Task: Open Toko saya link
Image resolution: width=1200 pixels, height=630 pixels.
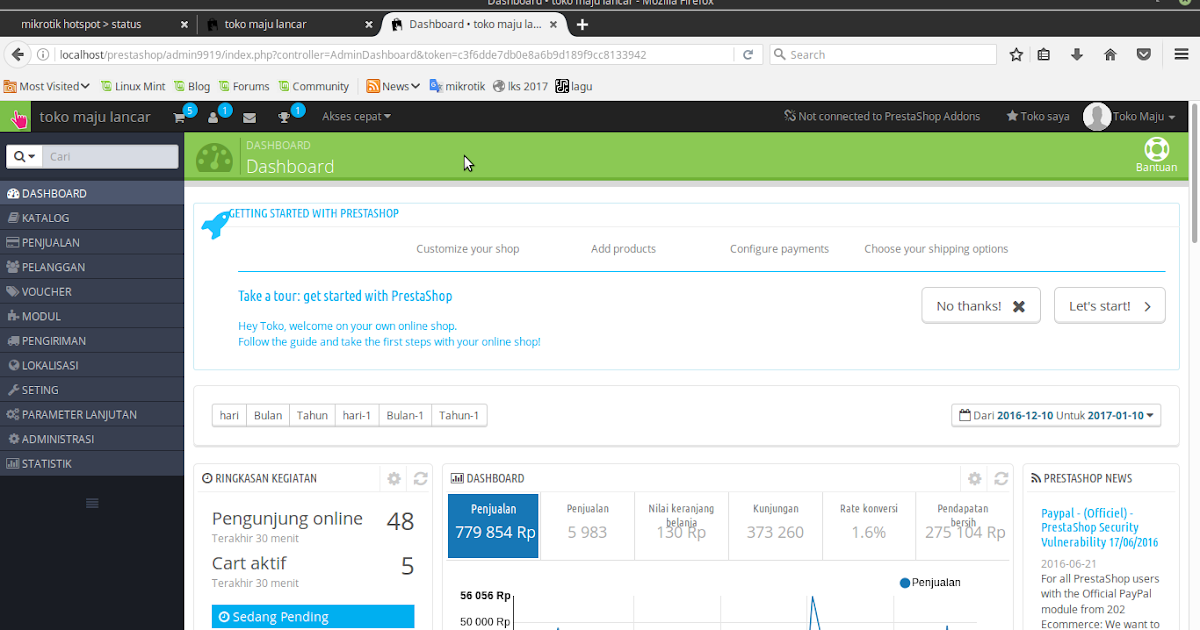Action: pos(1038,117)
